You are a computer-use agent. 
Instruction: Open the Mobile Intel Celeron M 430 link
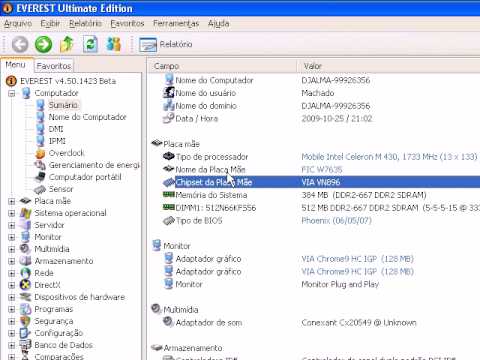389,157
